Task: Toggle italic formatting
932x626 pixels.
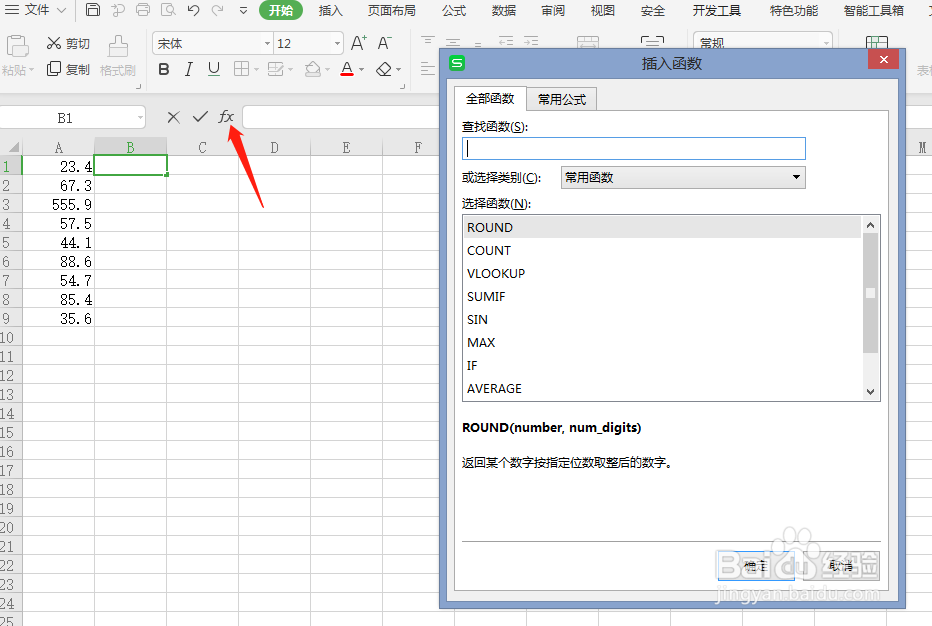Action: (x=188, y=68)
